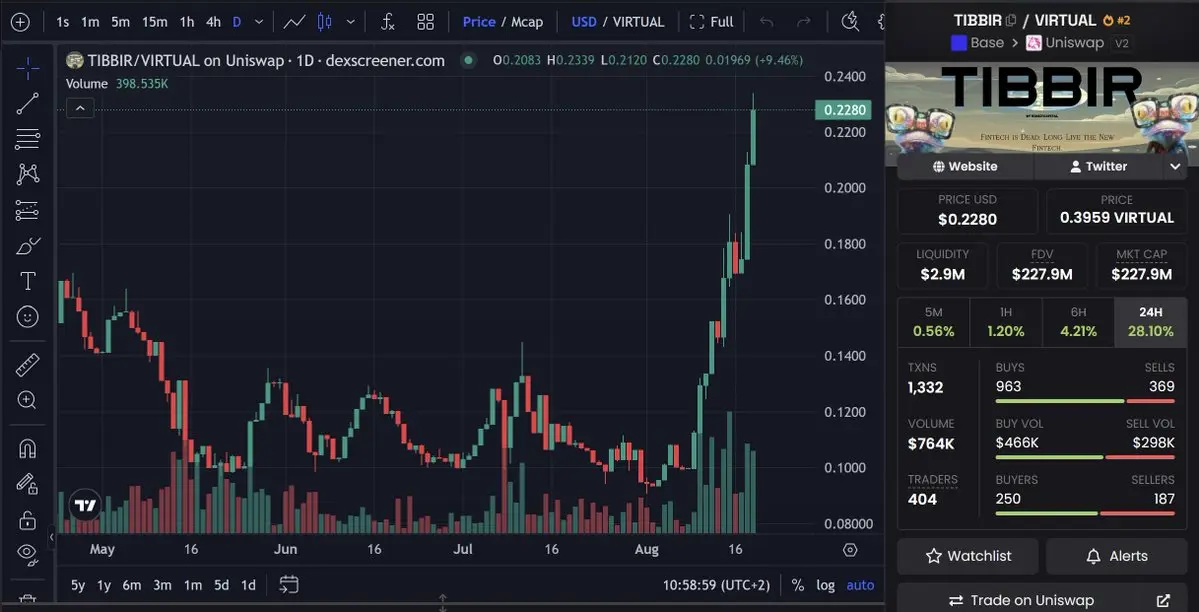Open the chart style dropdown arrow
The width and height of the screenshot is (1199, 612).
click(x=351, y=21)
